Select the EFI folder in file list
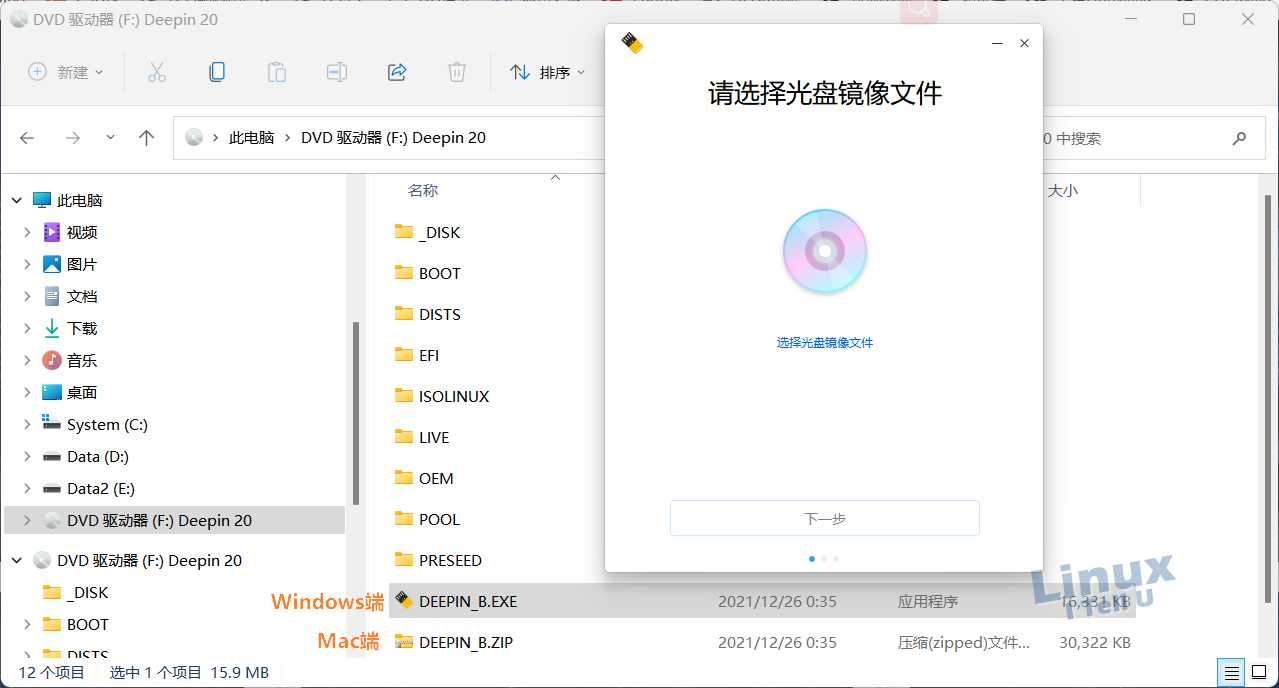The width and height of the screenshot is (1279, 688). (x=417, y=355)
